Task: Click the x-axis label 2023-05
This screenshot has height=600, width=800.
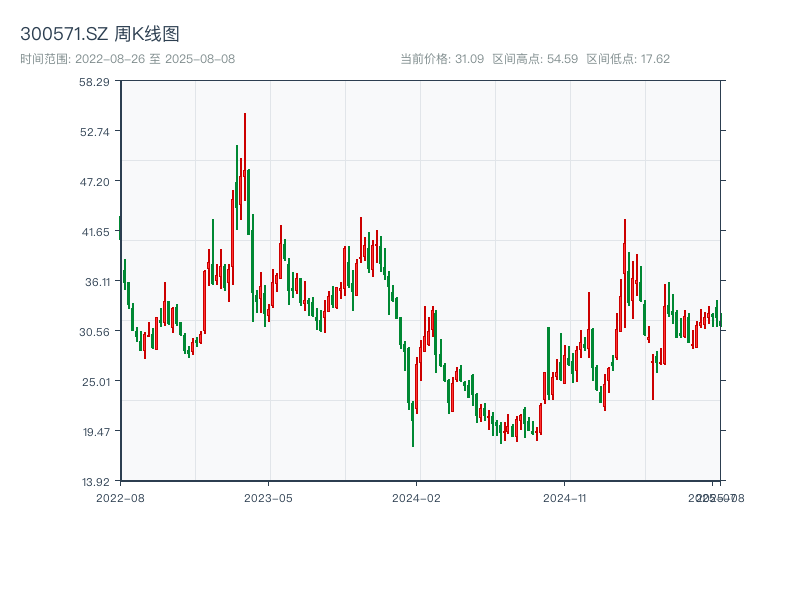Action: pyautogui.click(x=268, y=498)
